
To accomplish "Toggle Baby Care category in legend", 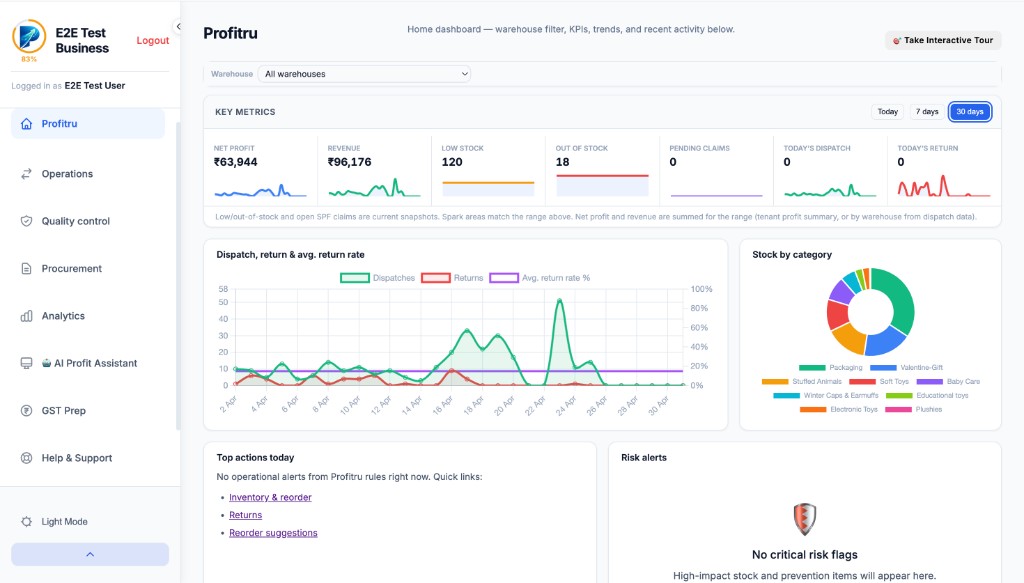I will 948,381.
